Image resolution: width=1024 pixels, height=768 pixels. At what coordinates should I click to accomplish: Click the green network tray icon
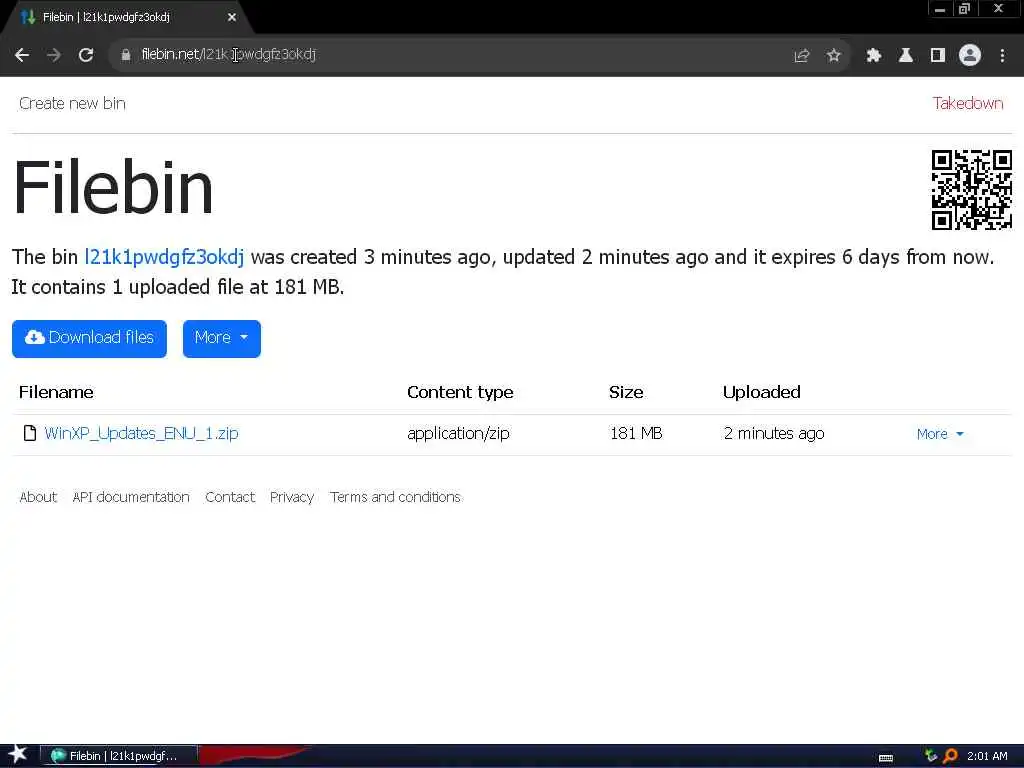pos(931,756)
